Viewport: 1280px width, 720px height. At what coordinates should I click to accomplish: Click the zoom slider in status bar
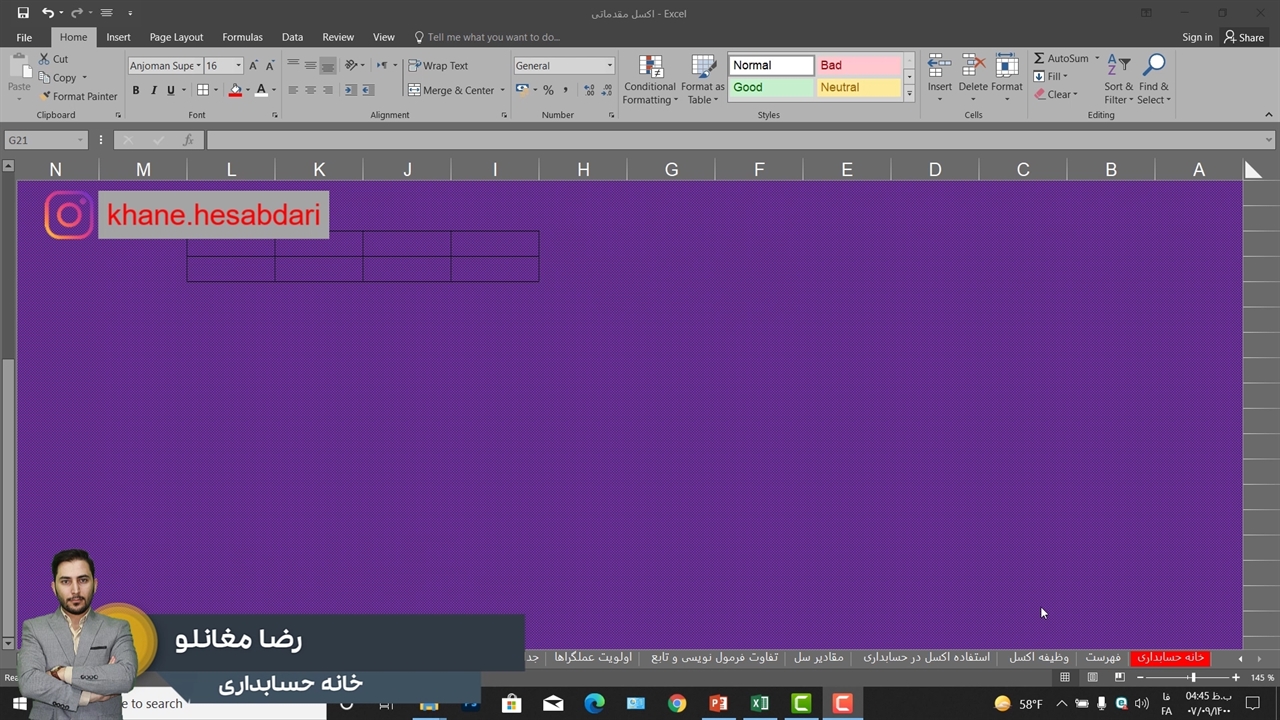pos(1192,677)
